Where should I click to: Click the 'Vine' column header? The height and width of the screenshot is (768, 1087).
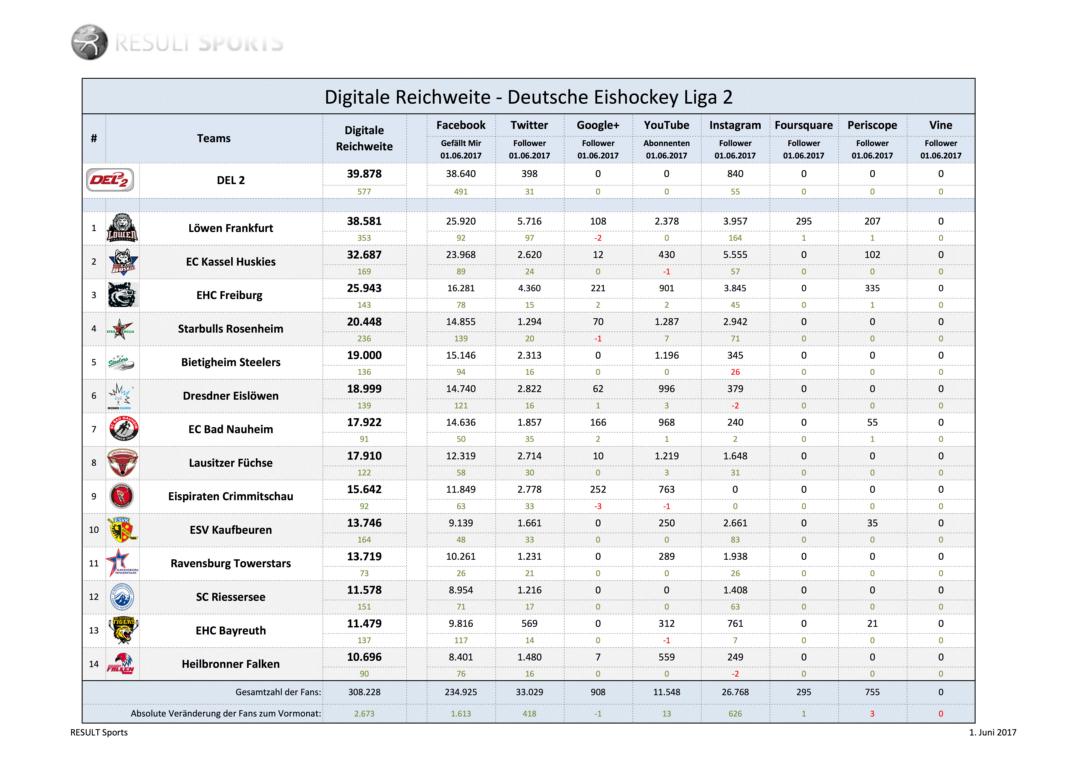pos(941,125)
